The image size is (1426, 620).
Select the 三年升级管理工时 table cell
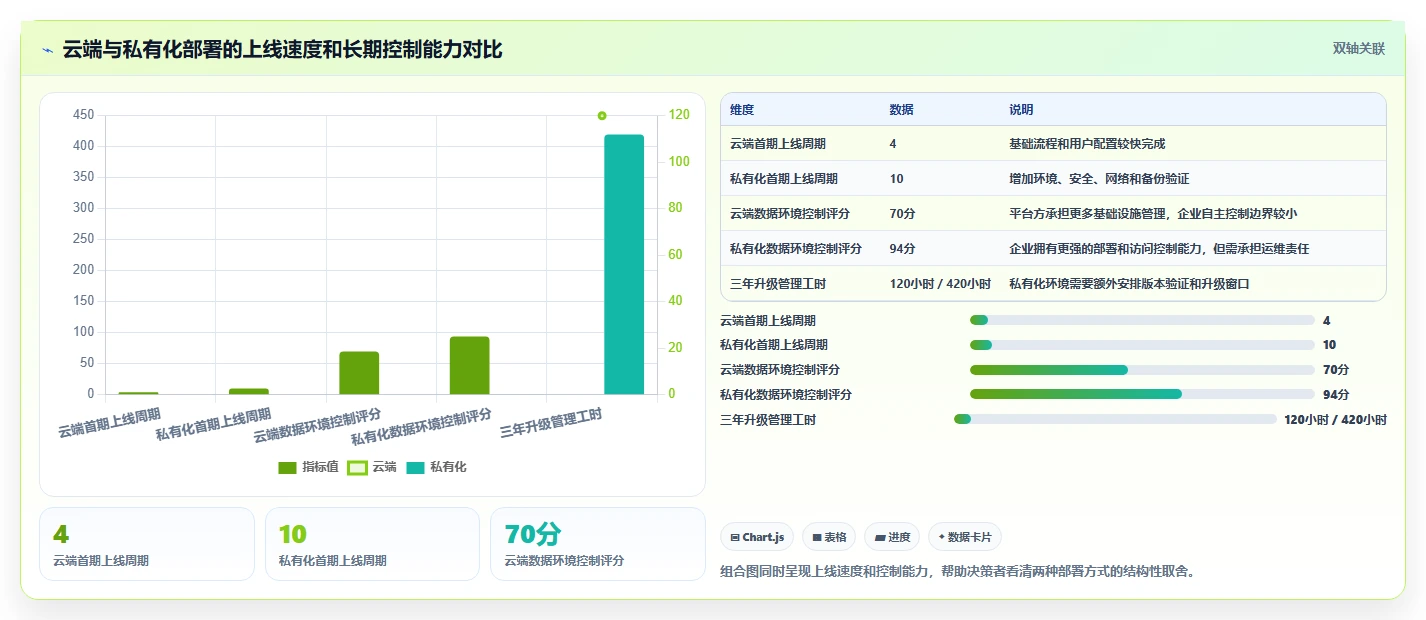click(x=800, y=284)
